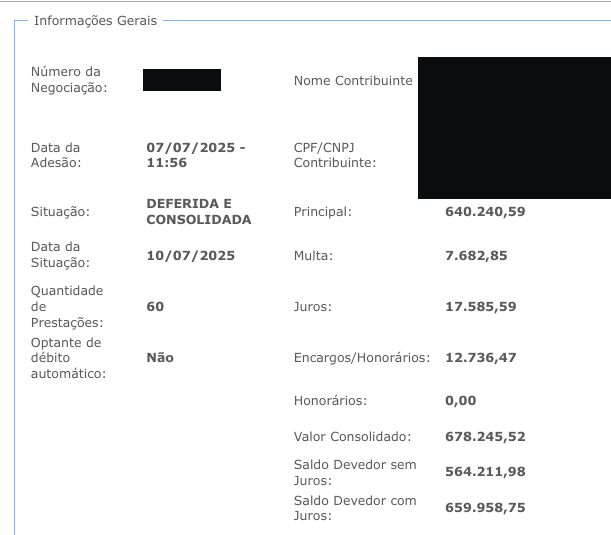Image resolution: width=611 pixels, height=535 pixels.
Task: Click the 'Situação:' label
Action: [60, 212]
